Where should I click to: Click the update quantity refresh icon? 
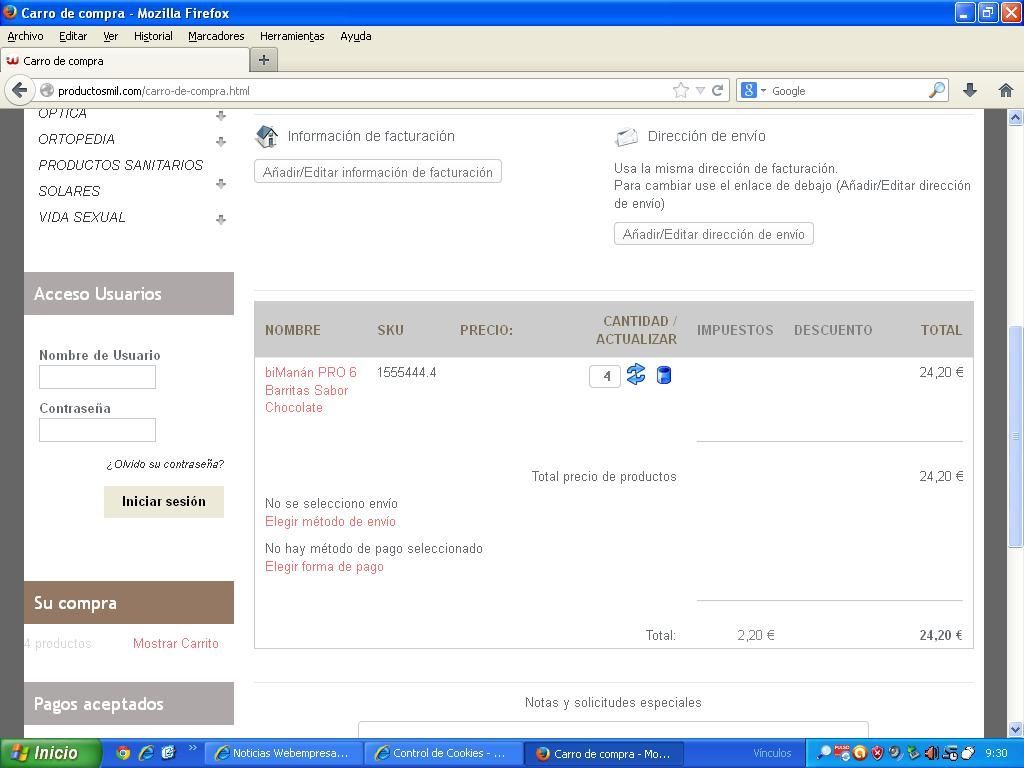(635, 374)
